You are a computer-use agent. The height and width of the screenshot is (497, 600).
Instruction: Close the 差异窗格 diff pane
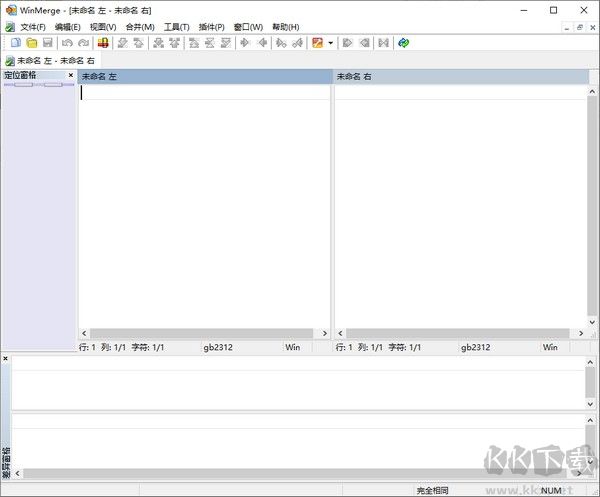pos(6,358)
